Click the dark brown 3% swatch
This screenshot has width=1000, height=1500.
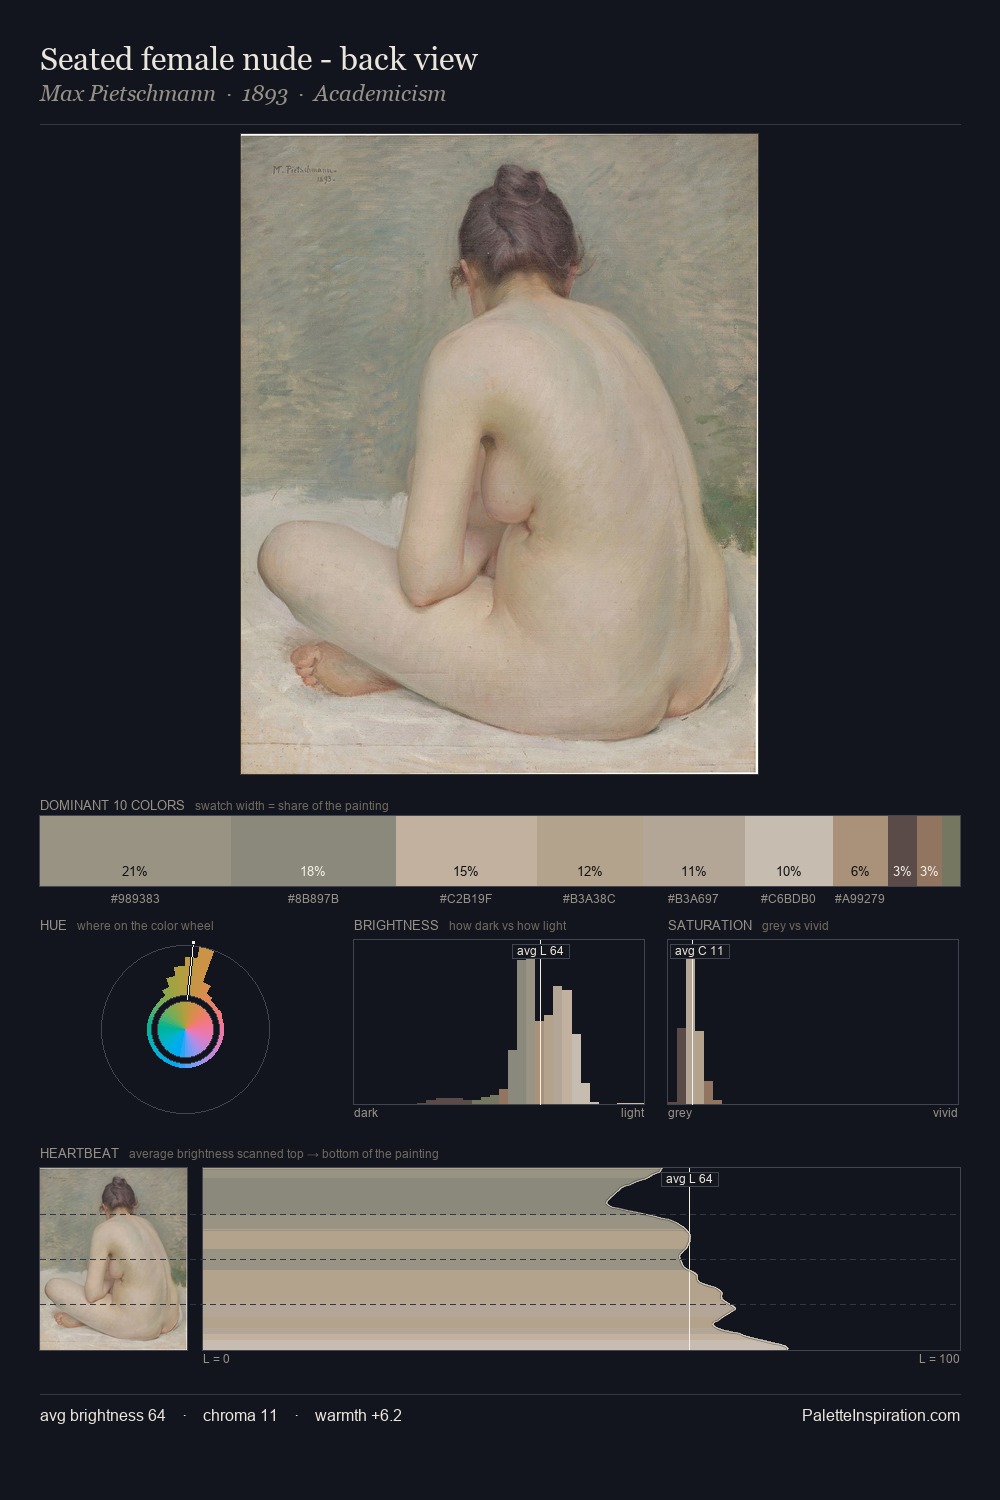902,851
